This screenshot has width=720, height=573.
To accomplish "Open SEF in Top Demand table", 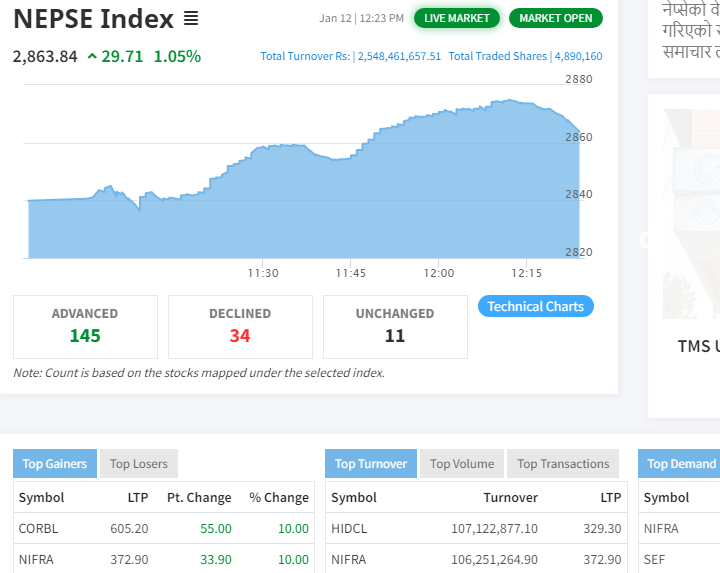I will [654, 560].
